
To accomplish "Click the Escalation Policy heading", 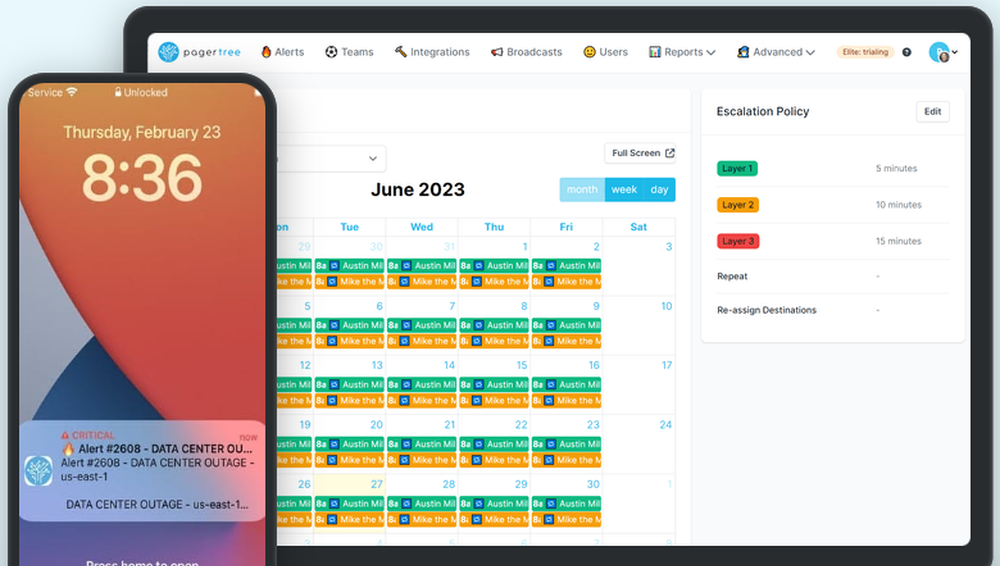I will coord(763,112).
